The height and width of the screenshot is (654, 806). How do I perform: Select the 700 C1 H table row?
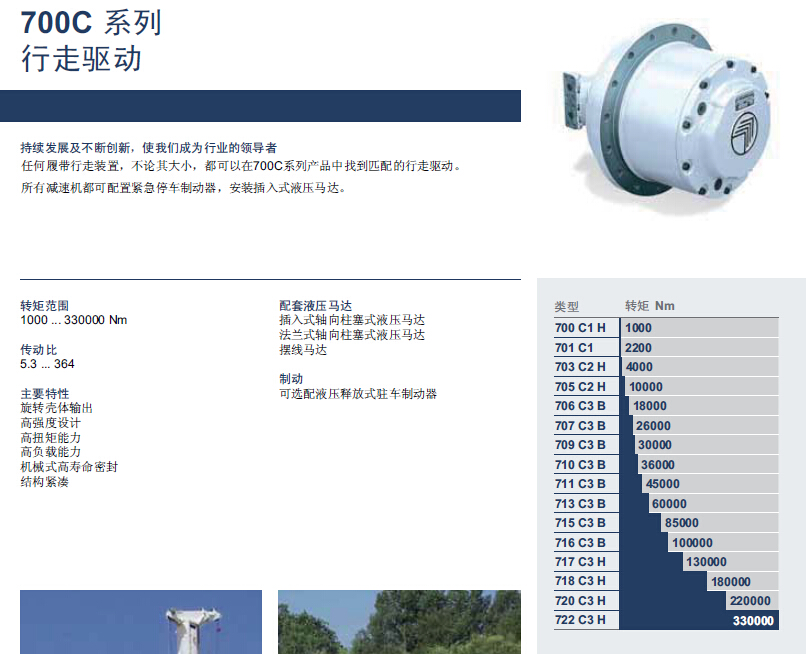point(665,328)
